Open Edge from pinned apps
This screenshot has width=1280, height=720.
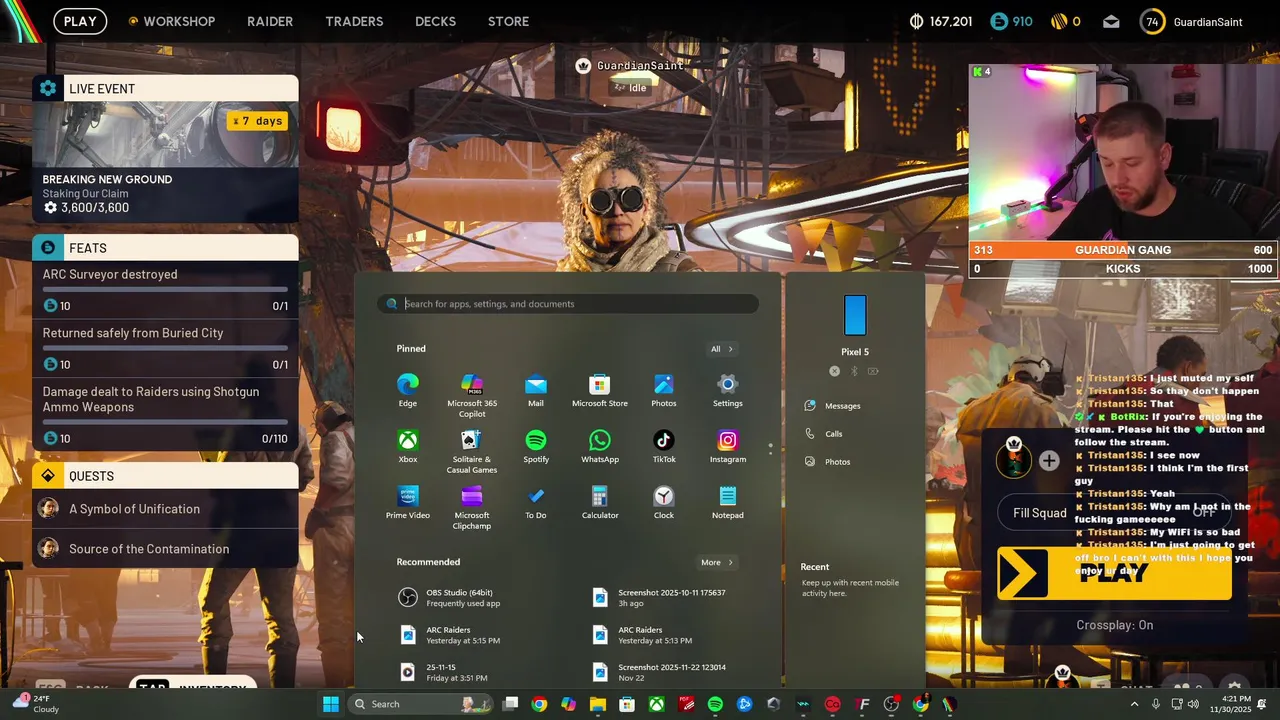tap(408, 390)
